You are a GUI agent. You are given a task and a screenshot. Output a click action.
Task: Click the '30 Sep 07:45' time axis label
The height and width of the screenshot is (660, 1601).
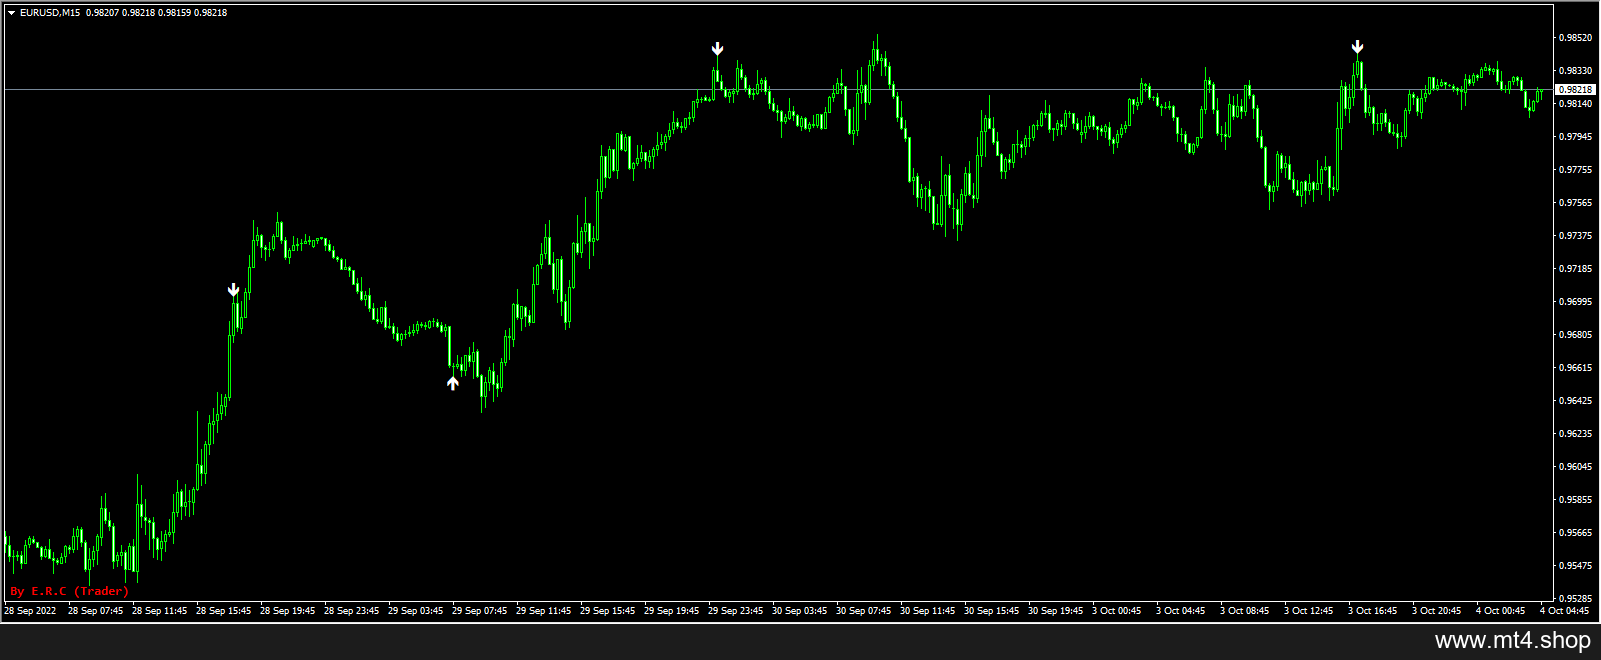[x=863, y=611]
